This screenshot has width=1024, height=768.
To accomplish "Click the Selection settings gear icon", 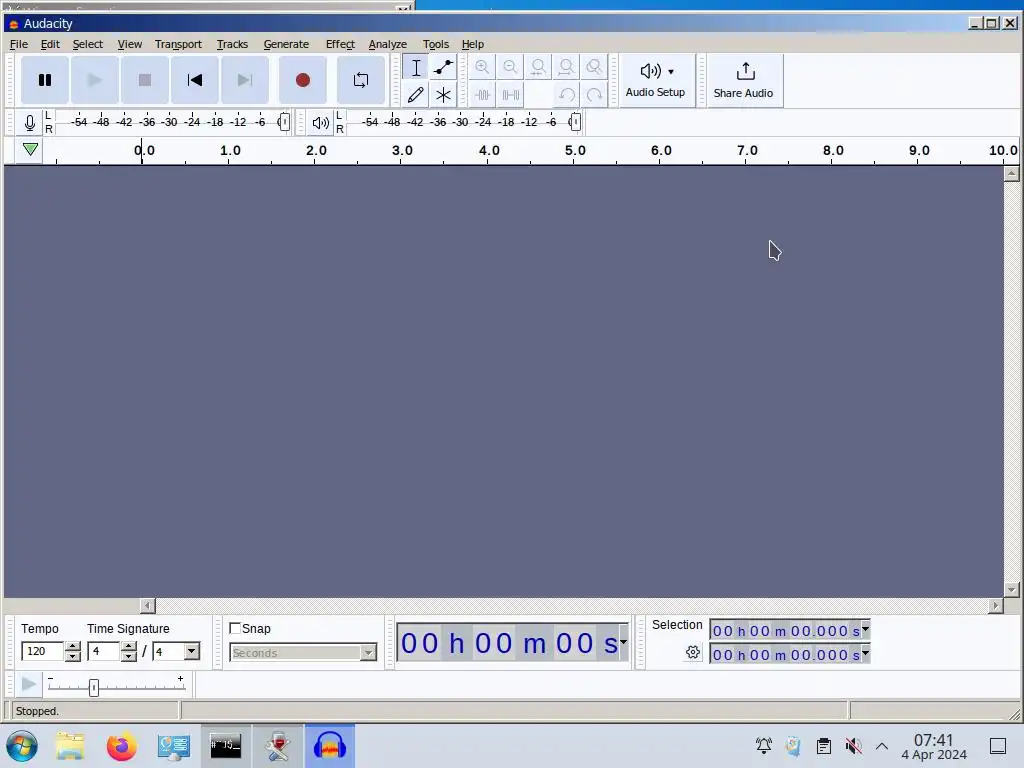I will (x=693, y=652).
